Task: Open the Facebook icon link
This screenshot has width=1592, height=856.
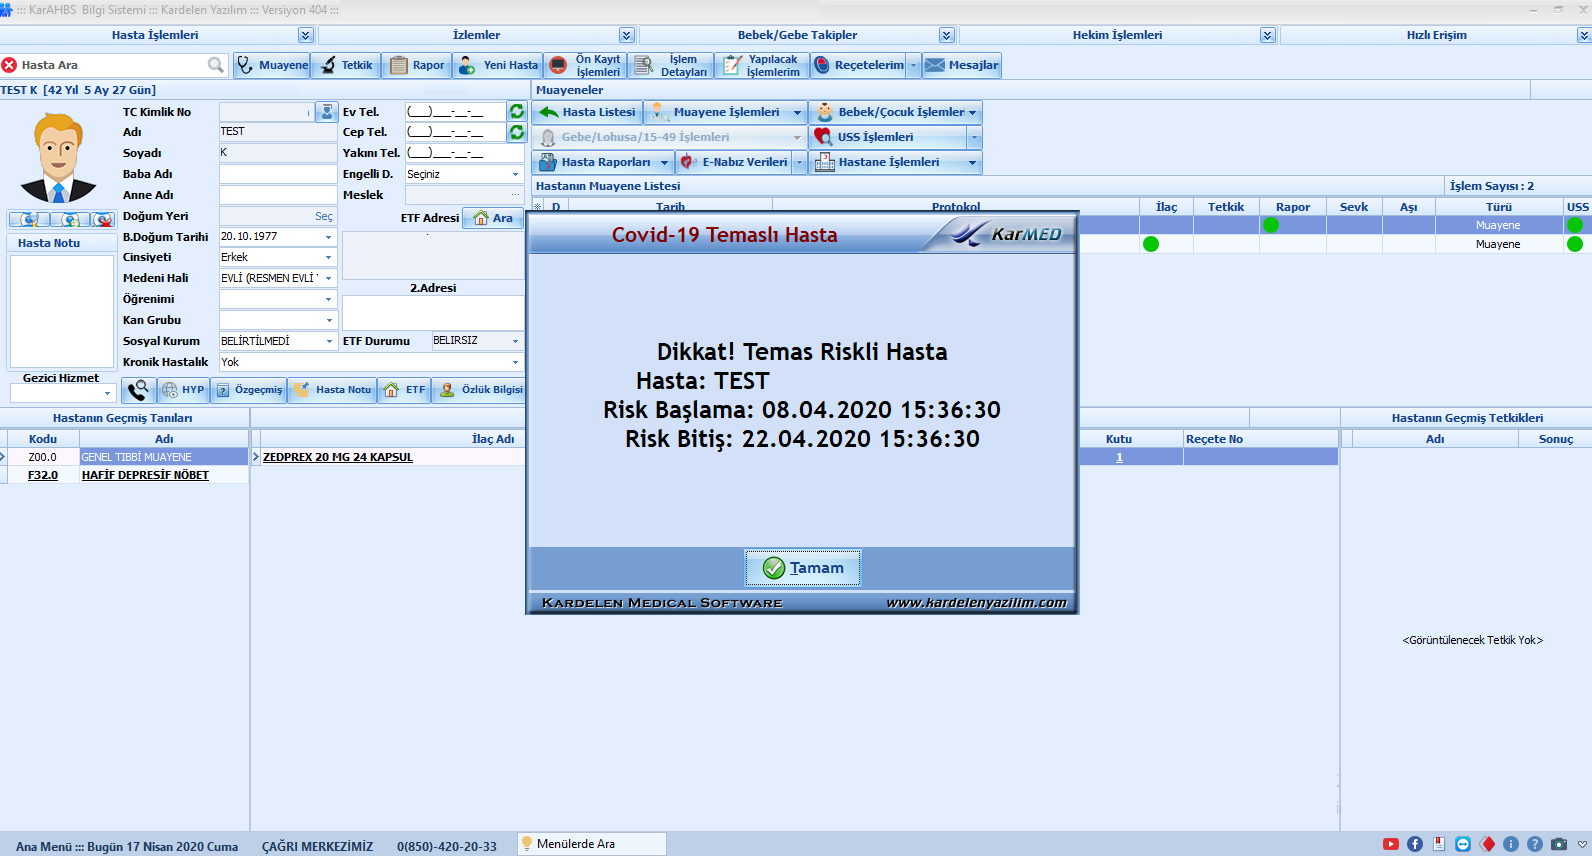Action: (x=1415, y=844)
